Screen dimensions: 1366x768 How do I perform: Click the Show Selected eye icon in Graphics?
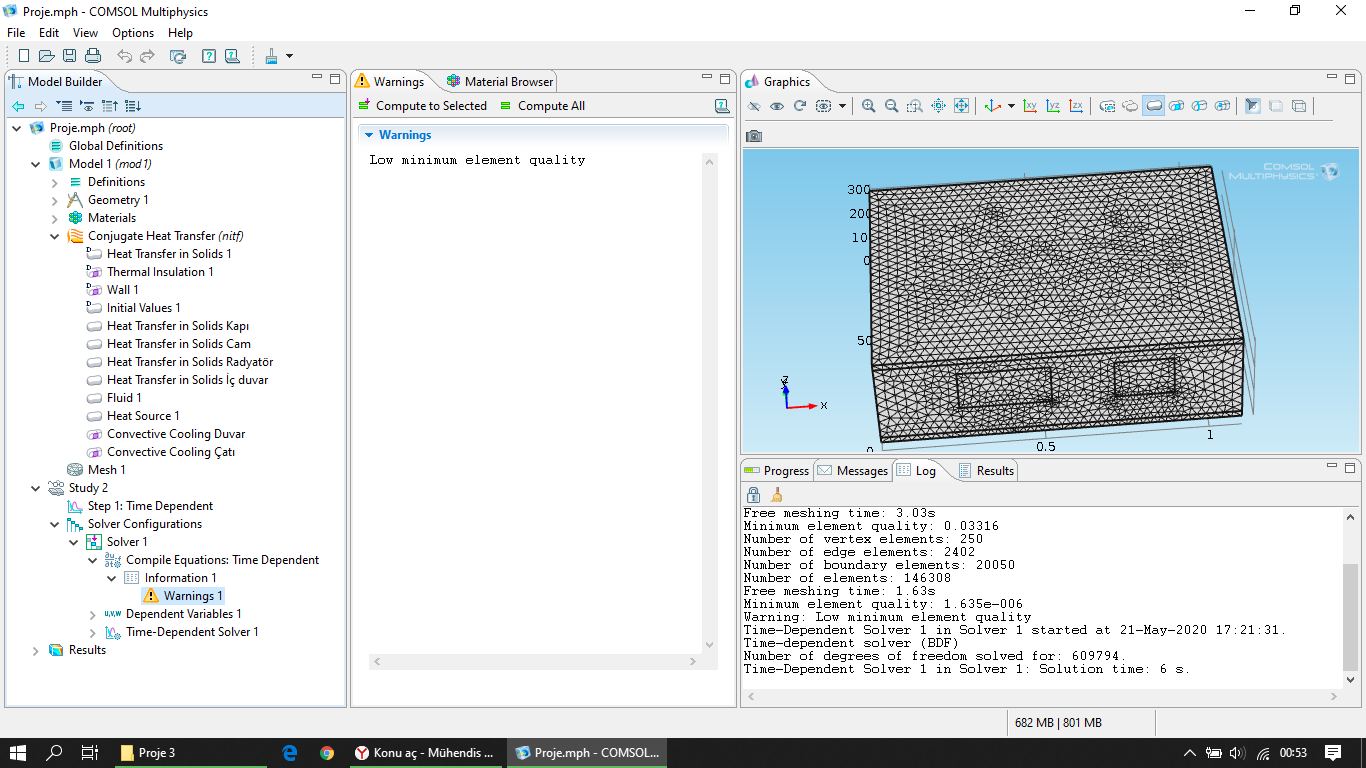click(777, 106)
